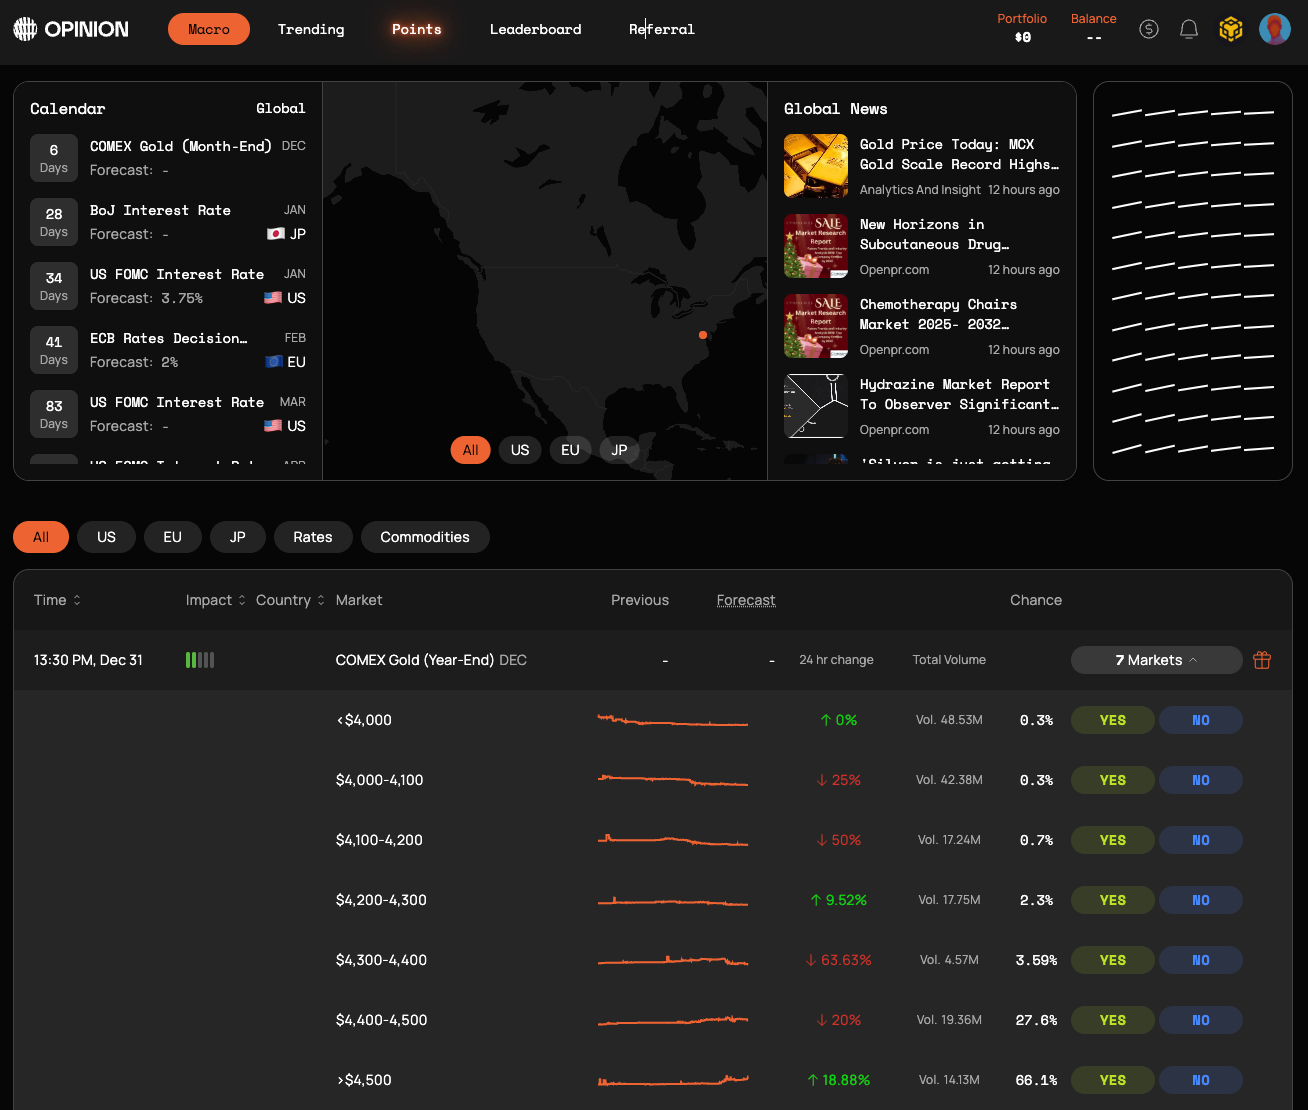The height and width of the screenshot is (1110, 1308).
Task: Select the JP filter on the map
Action: pyautogui.click(x=619, y=450)
